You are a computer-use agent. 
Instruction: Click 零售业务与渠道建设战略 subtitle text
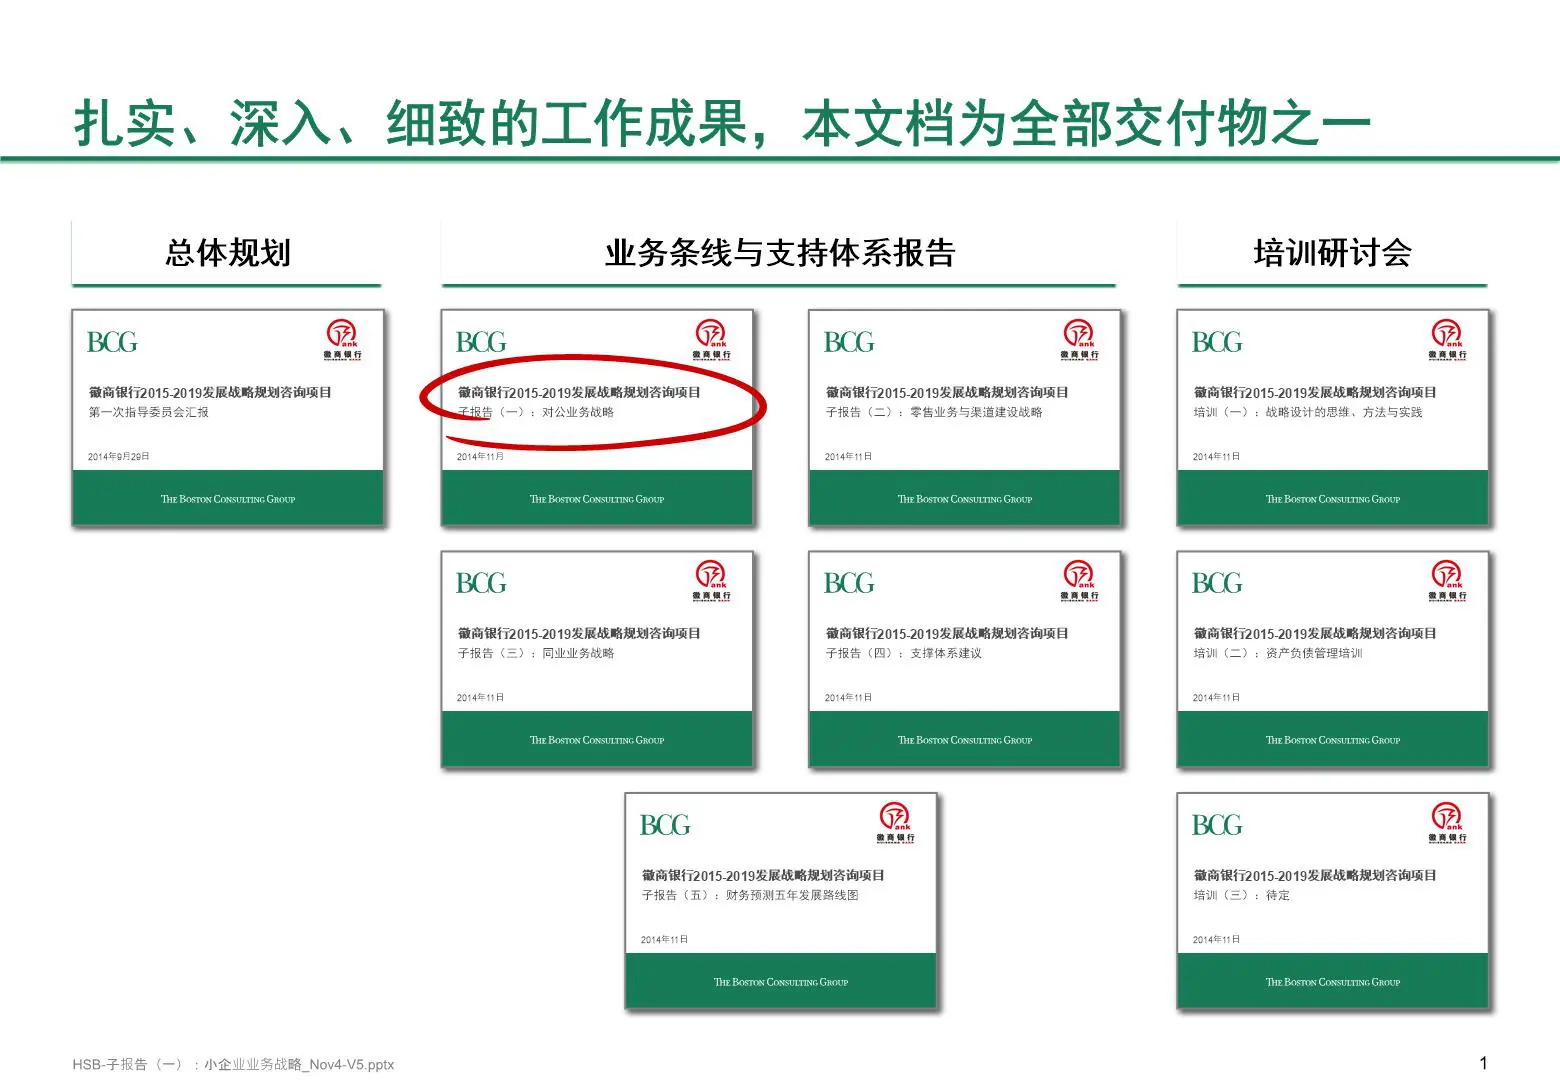pyautogui.click(x=975, y=412)
